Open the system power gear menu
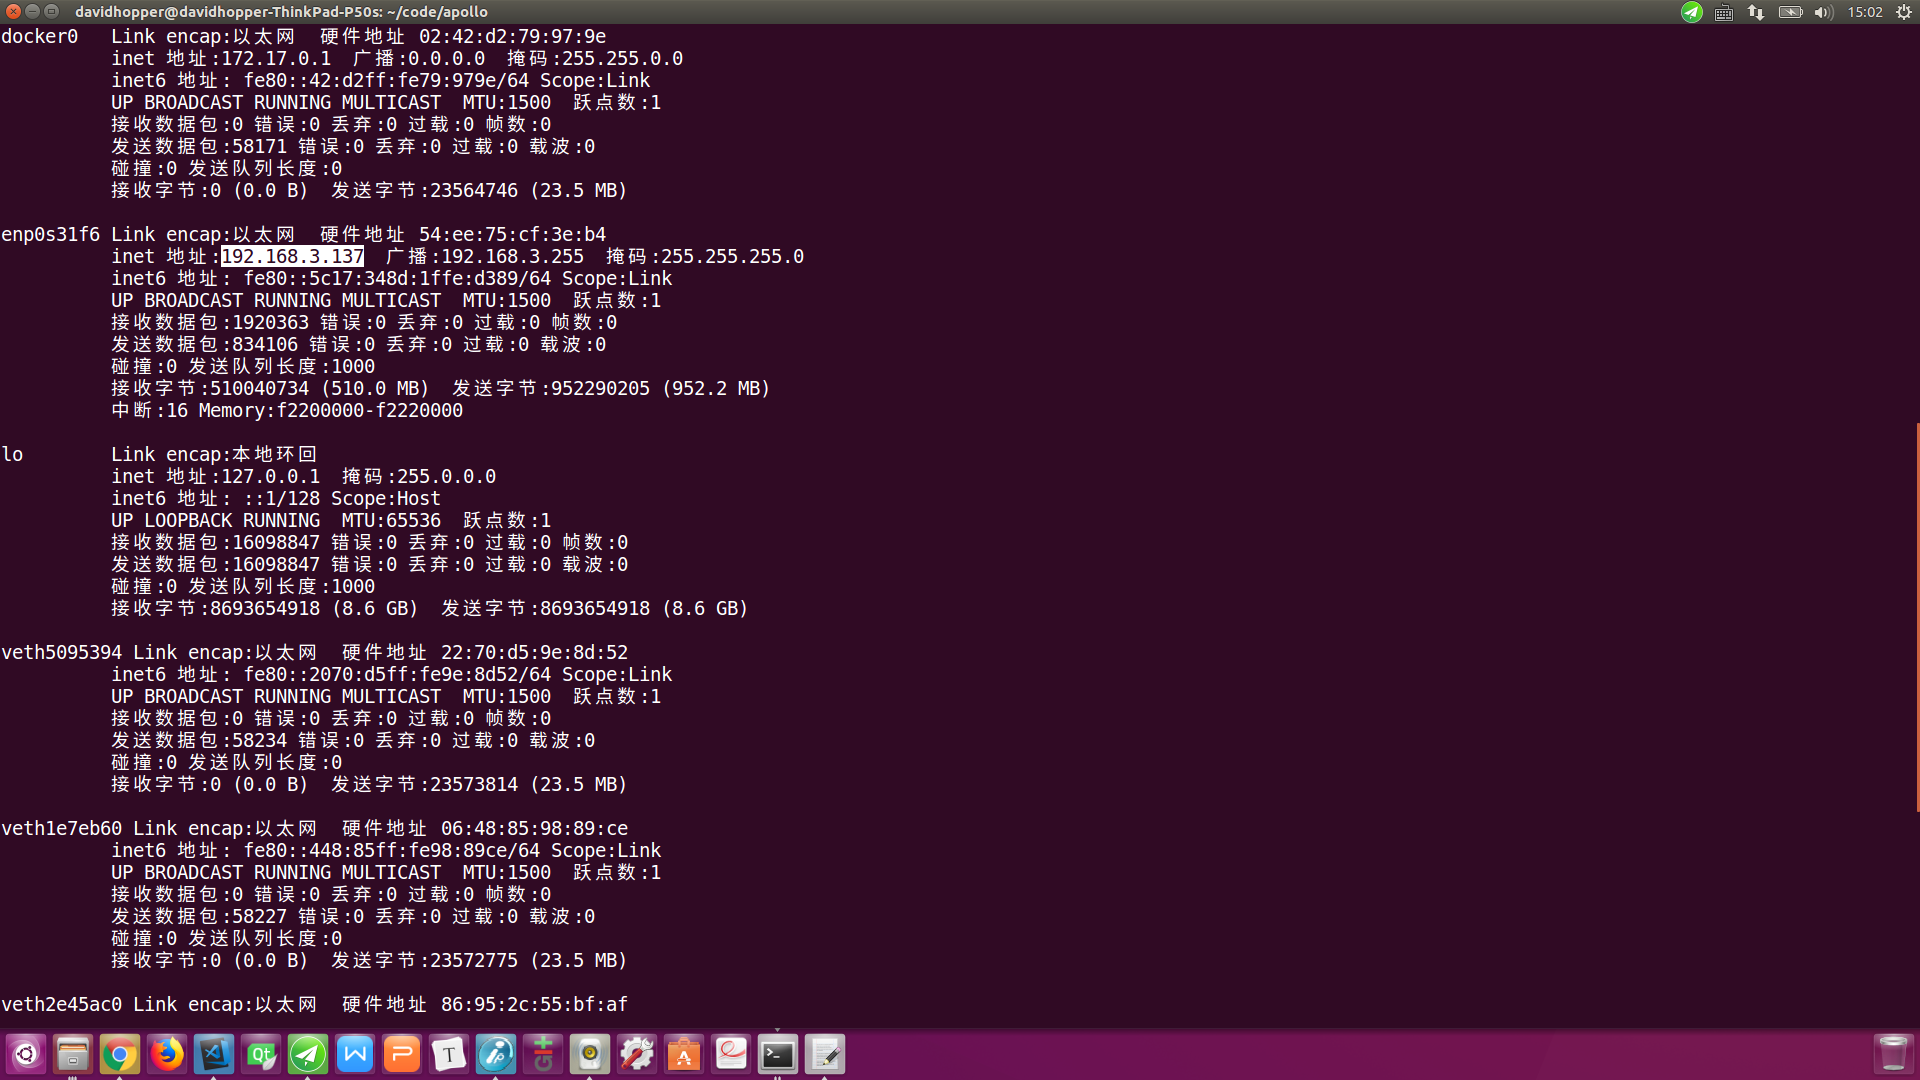 coord(1904,12)
